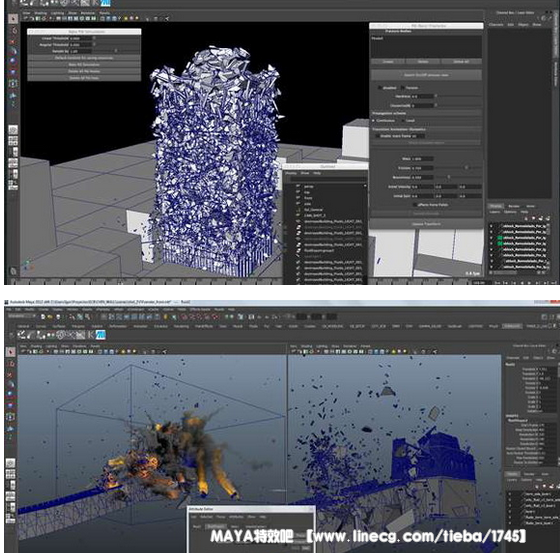560x553 pixels.
Task: Switch lower Maya to Single Perspective layout
Action: tap(11, 463)
